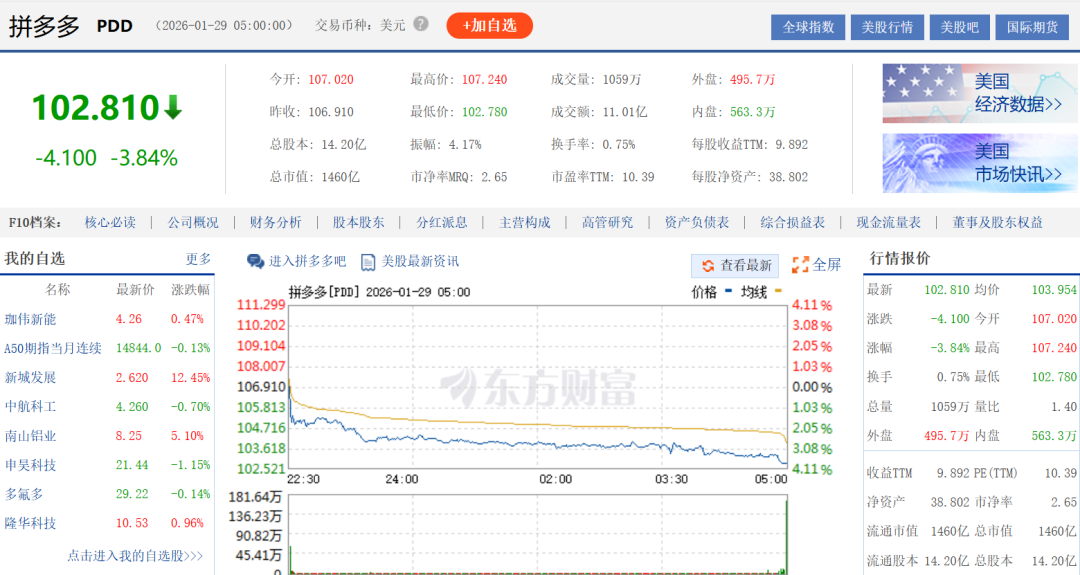Click the 最新价 column header
This screenshot has width=1080, height=575.
tap(136, 289)
